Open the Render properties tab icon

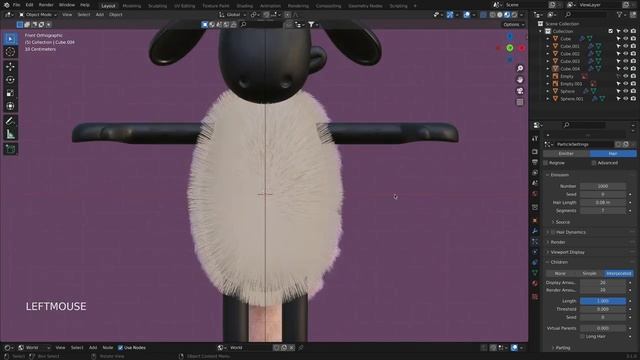coord(535,151)
